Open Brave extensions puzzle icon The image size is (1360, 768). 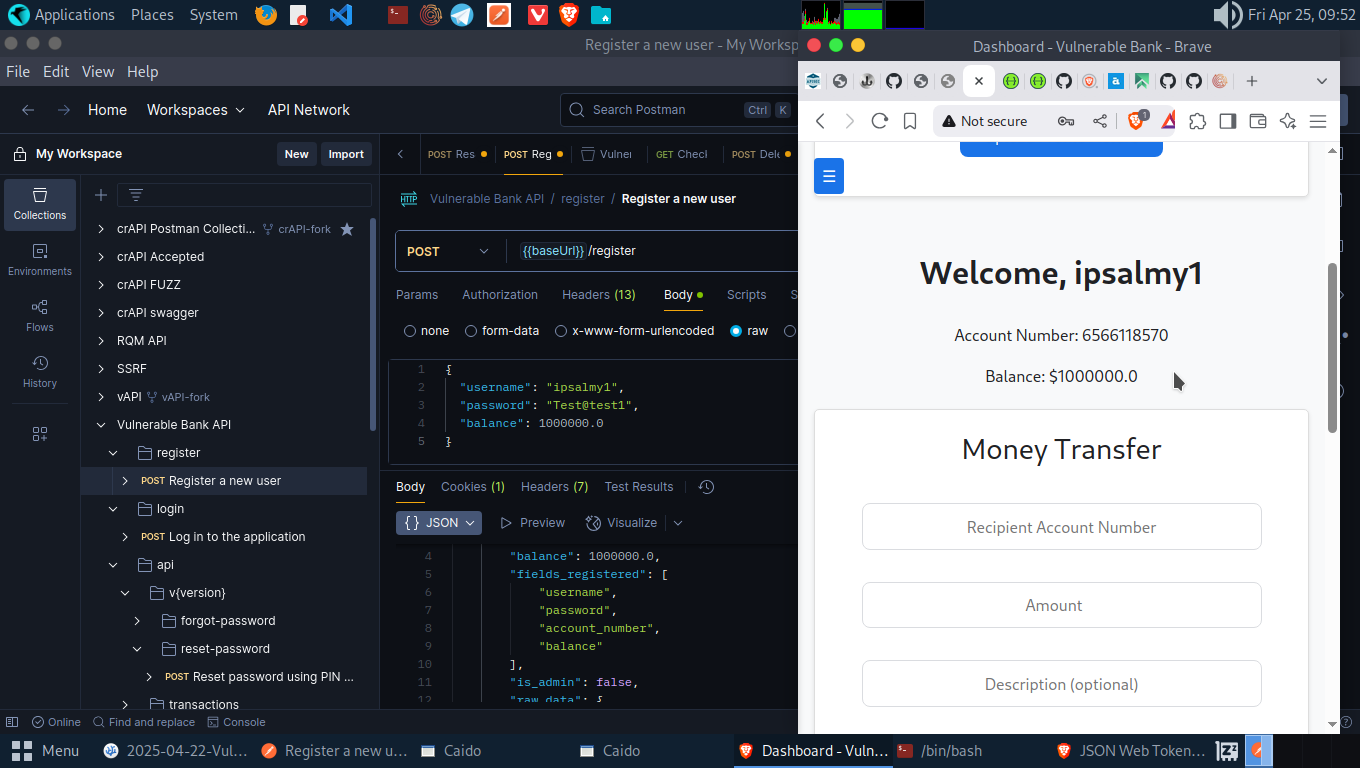point(1198,121)
